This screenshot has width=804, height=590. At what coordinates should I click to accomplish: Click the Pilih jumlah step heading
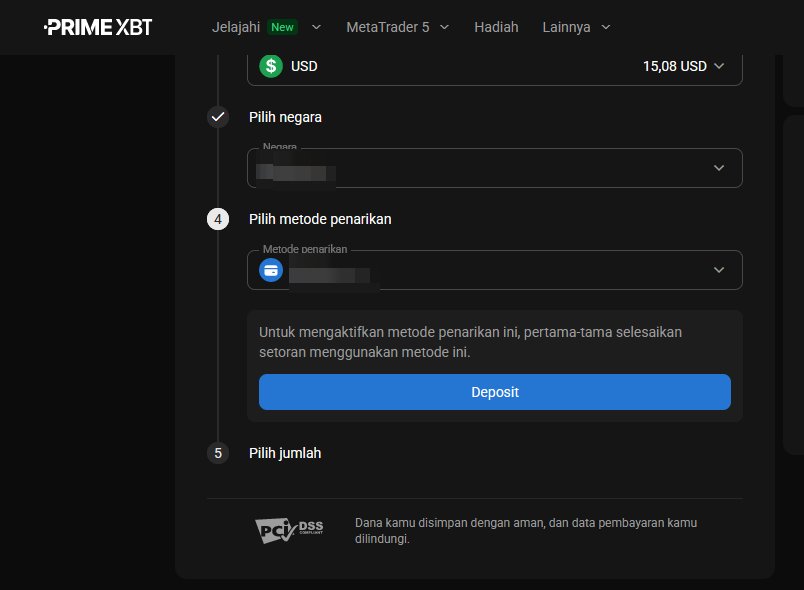pos(285,453)
